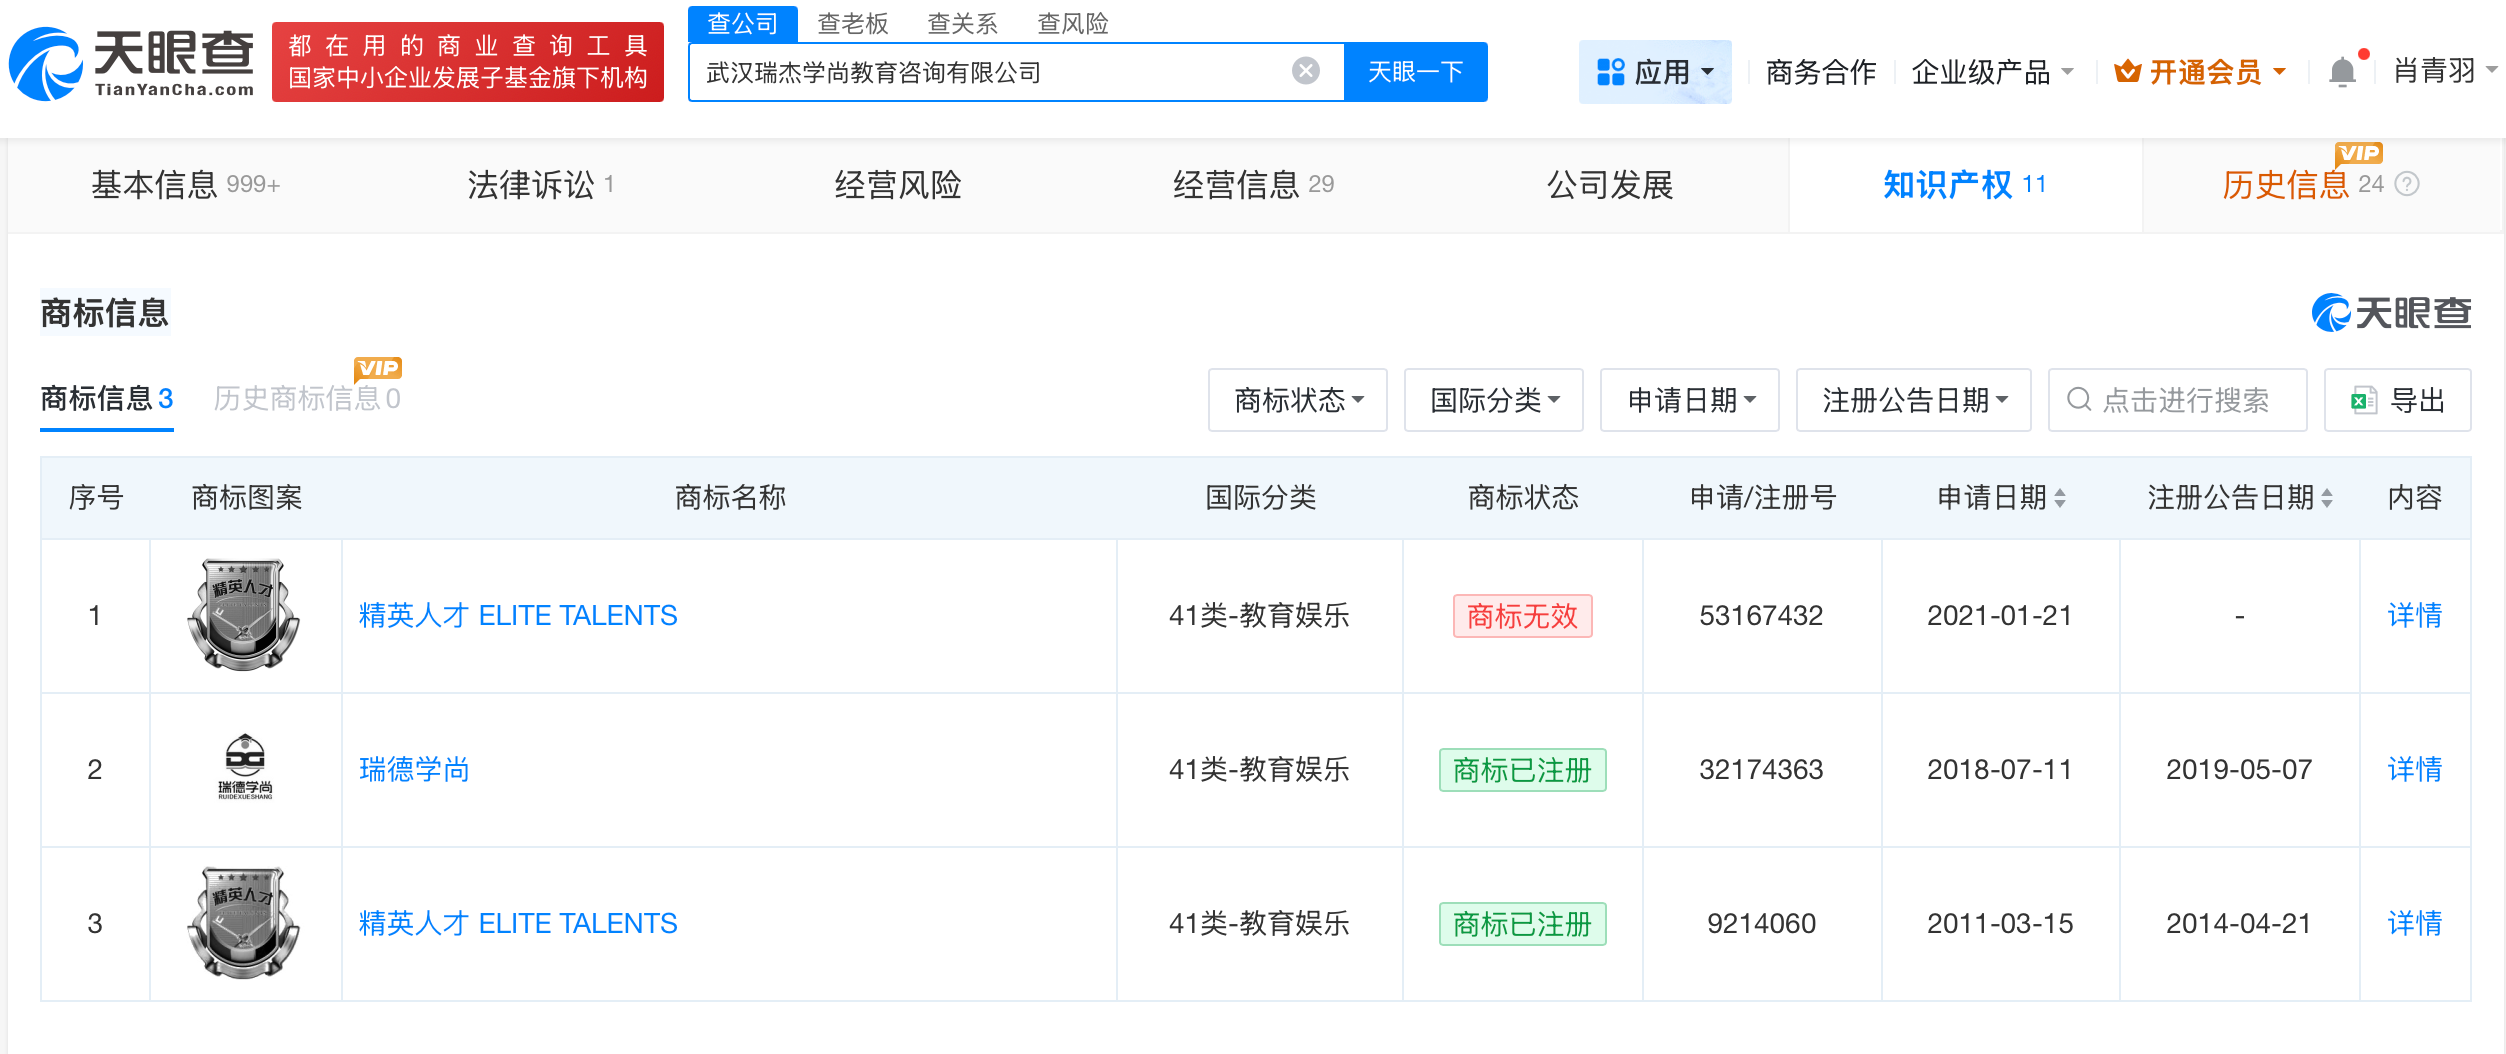Clear the search box with the X icon
The height and width of the screenshot is (1054, 2506).
point(1305,71)
